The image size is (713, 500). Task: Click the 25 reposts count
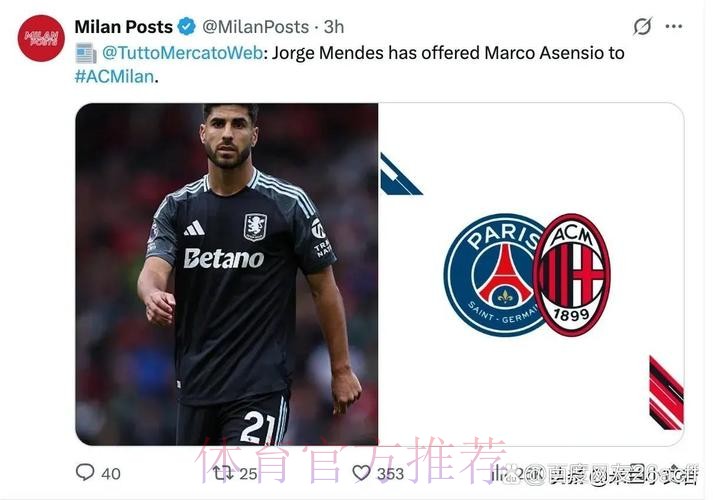(x=248, y=474)
